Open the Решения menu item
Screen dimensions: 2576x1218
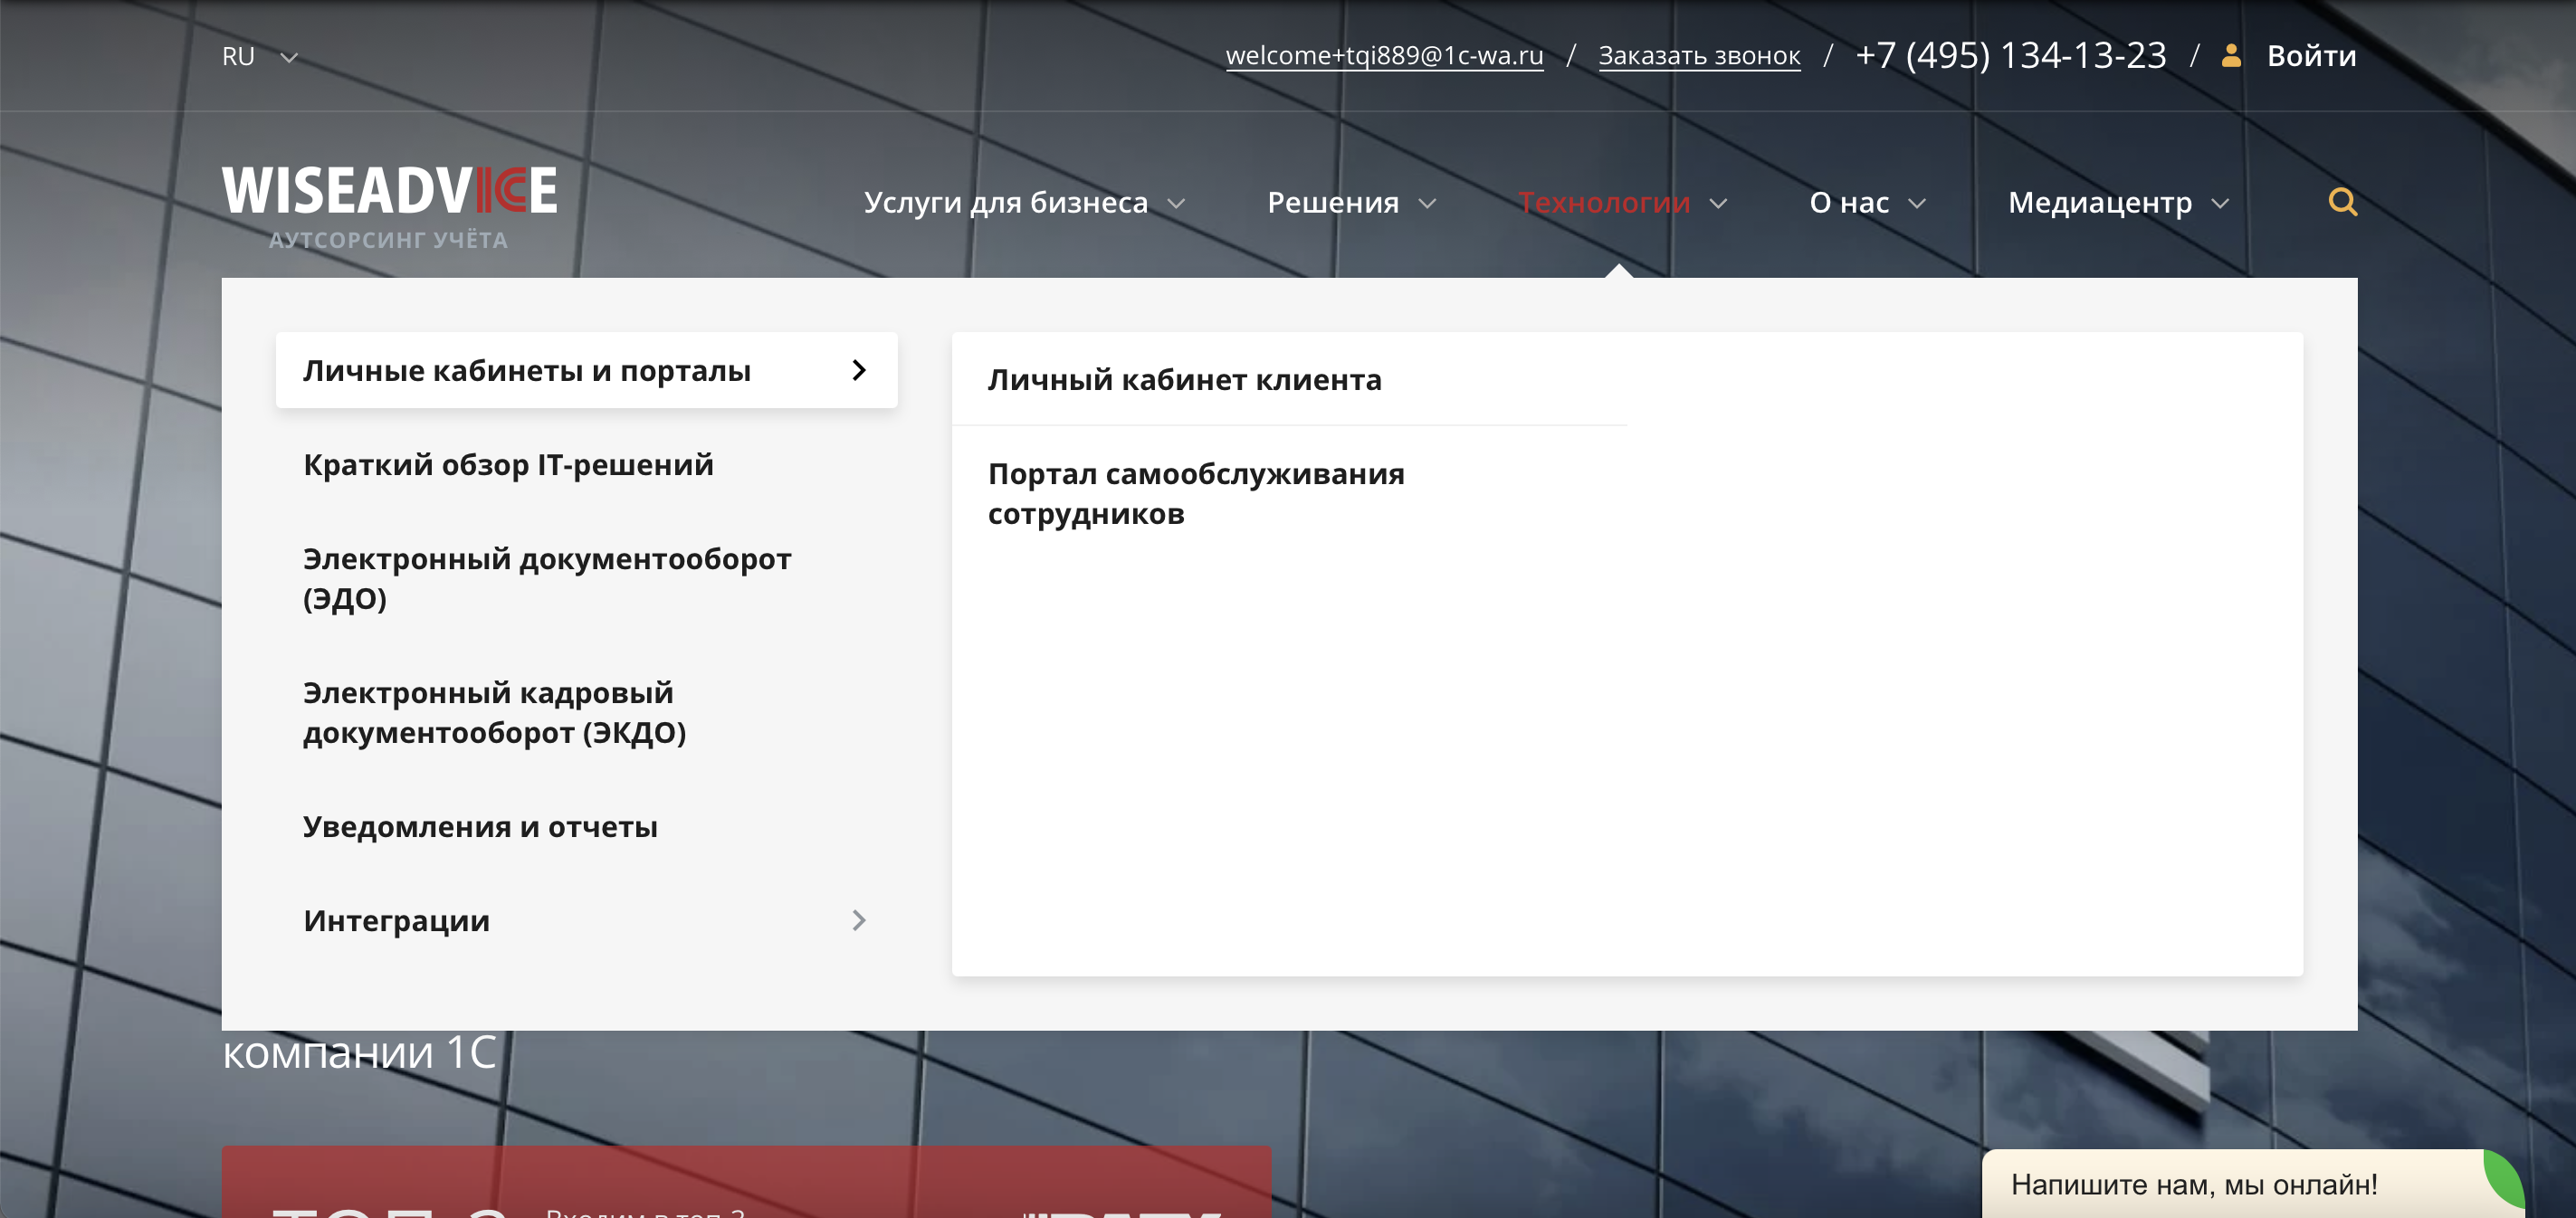(x=1333, y=202)
